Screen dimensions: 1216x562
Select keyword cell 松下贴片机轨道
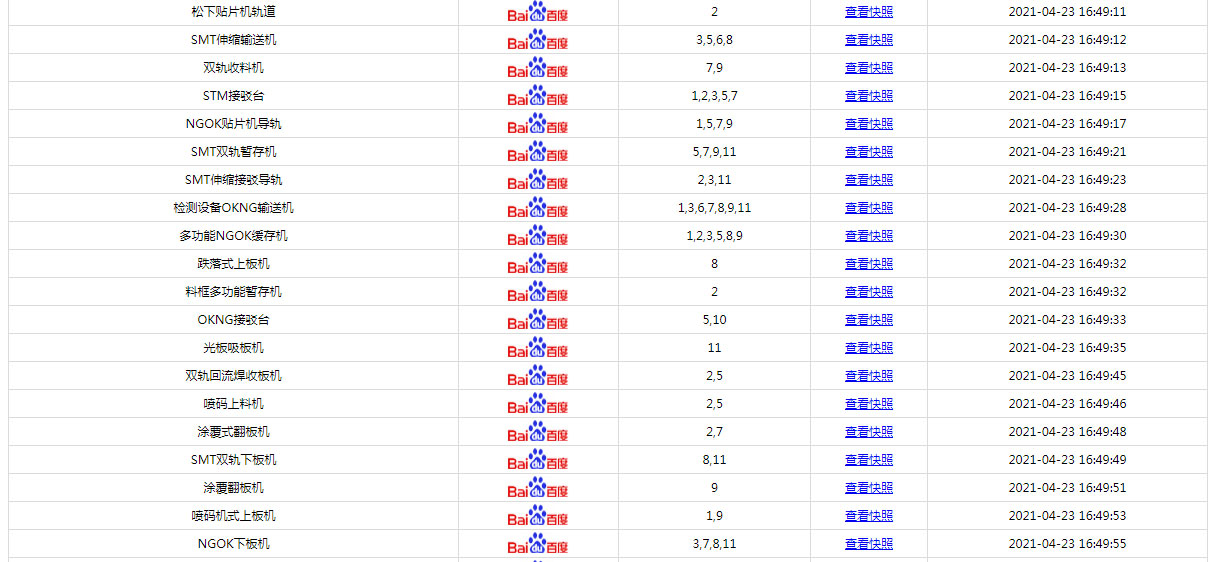(x=233, y=12)
